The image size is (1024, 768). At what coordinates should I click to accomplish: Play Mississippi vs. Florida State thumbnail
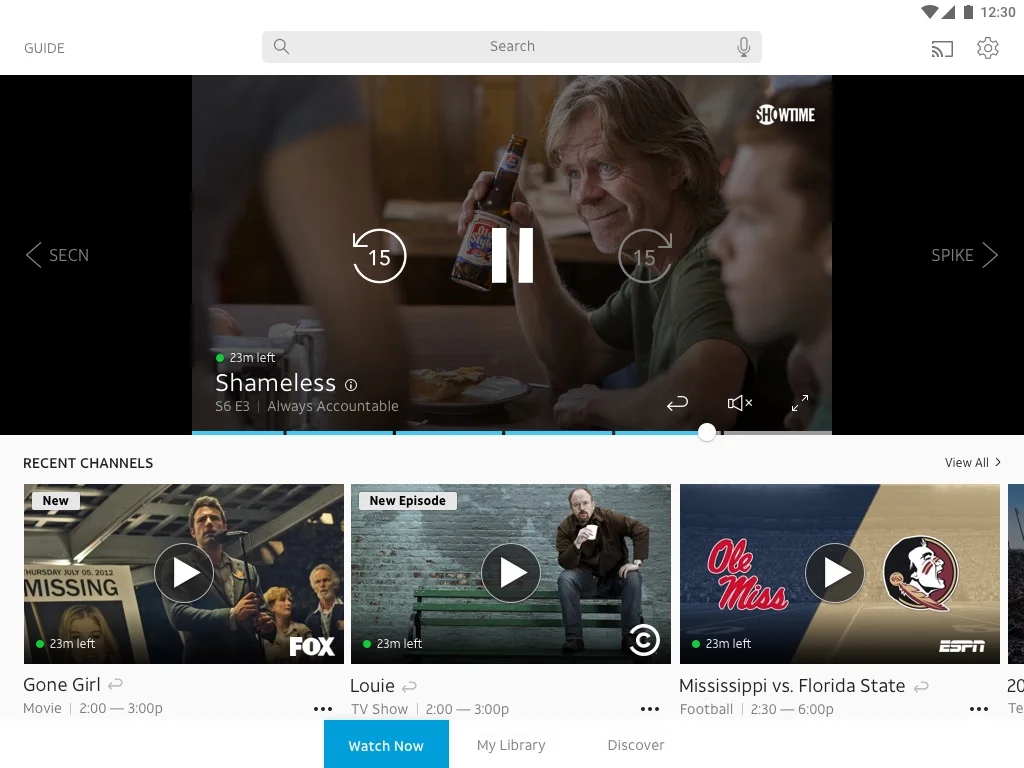click(x=835, y=573)
